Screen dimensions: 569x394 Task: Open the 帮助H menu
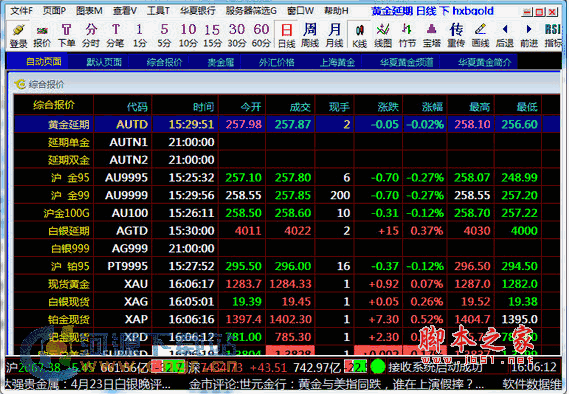(x=336, y=11)
